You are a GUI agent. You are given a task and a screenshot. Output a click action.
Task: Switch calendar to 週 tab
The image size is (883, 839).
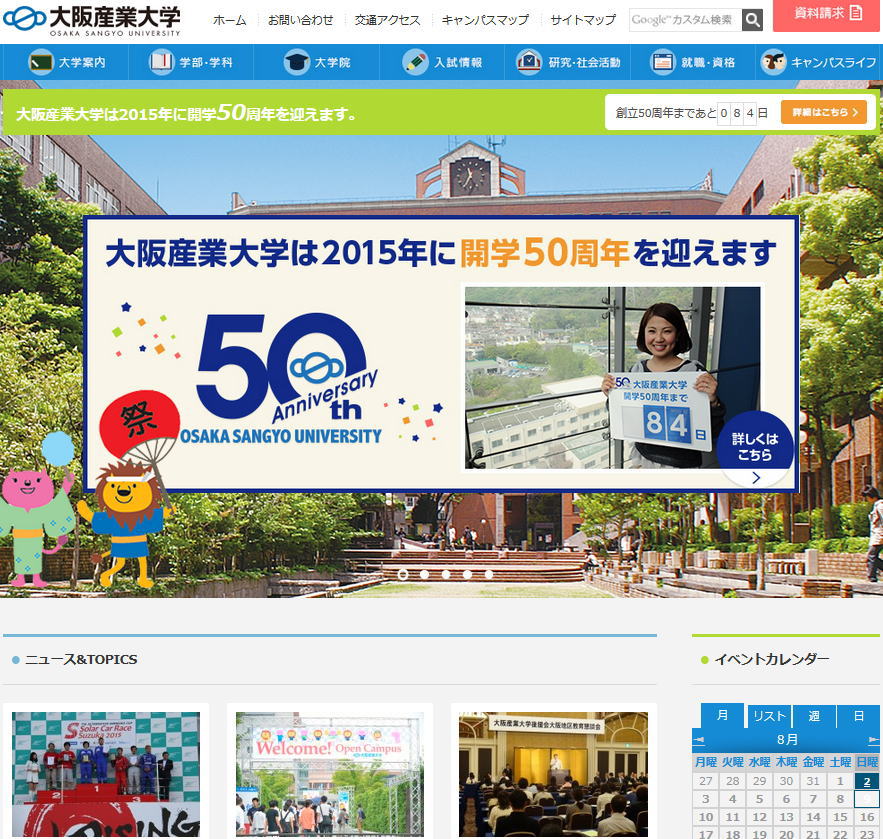point(814,716)
